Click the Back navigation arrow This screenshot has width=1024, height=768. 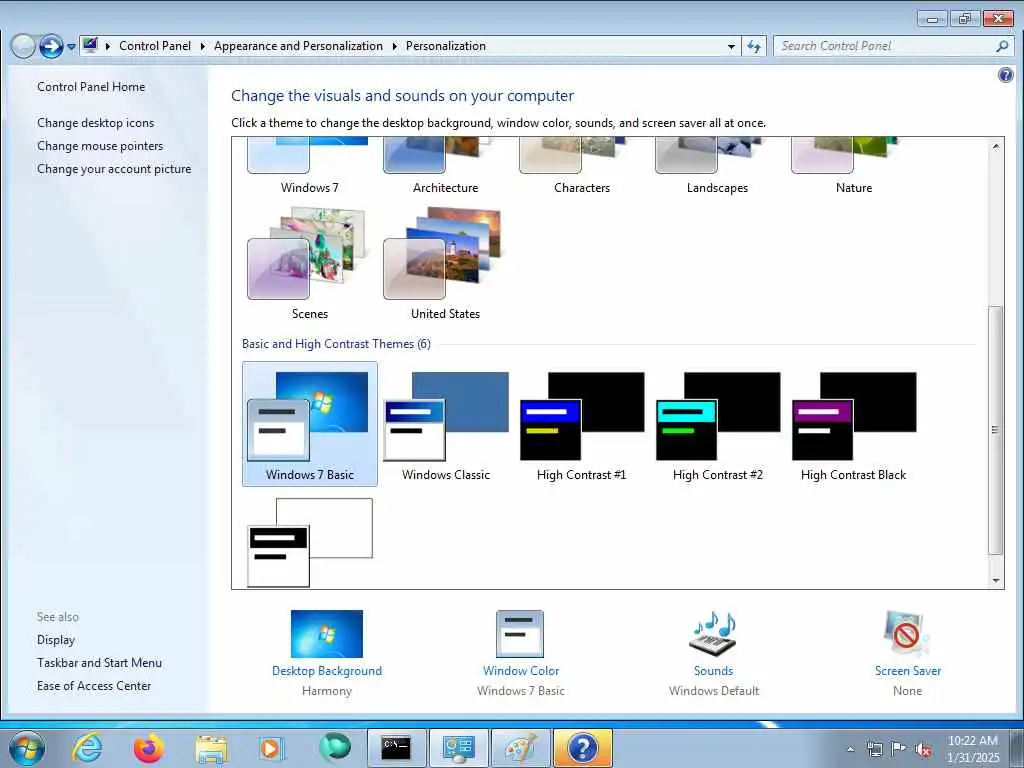pyautogui.click(x=23, y=46)
